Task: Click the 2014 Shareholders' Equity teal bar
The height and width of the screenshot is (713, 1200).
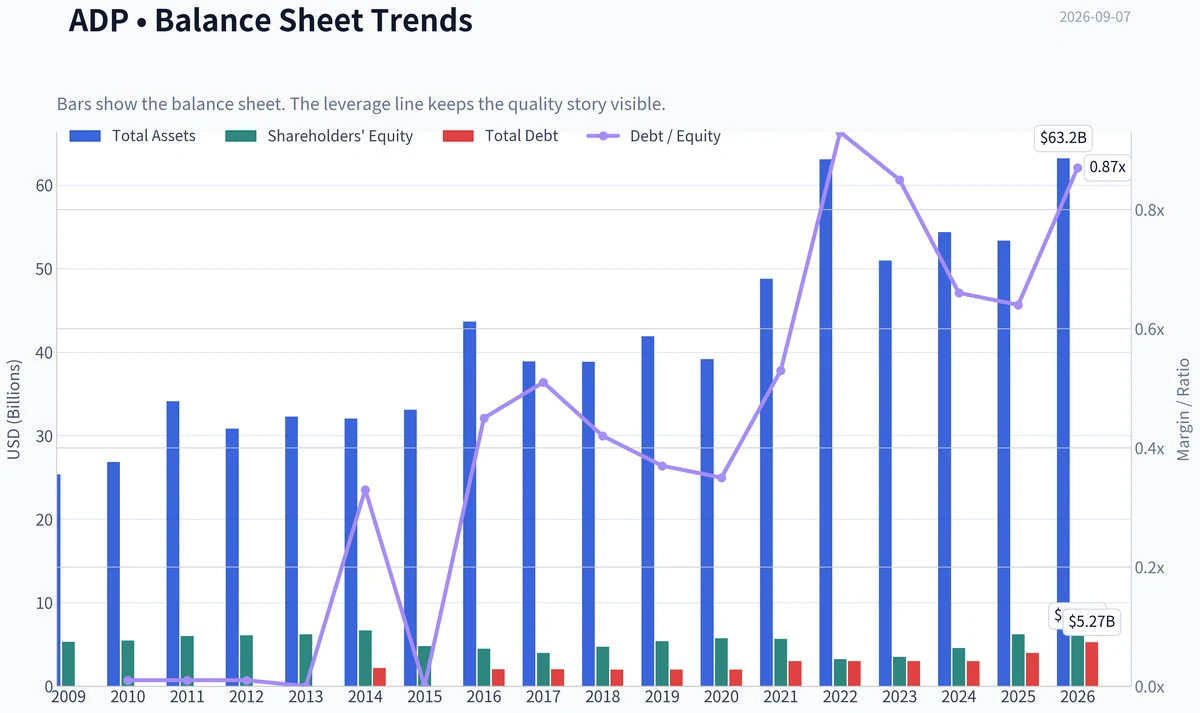Action: click(365, 658)
